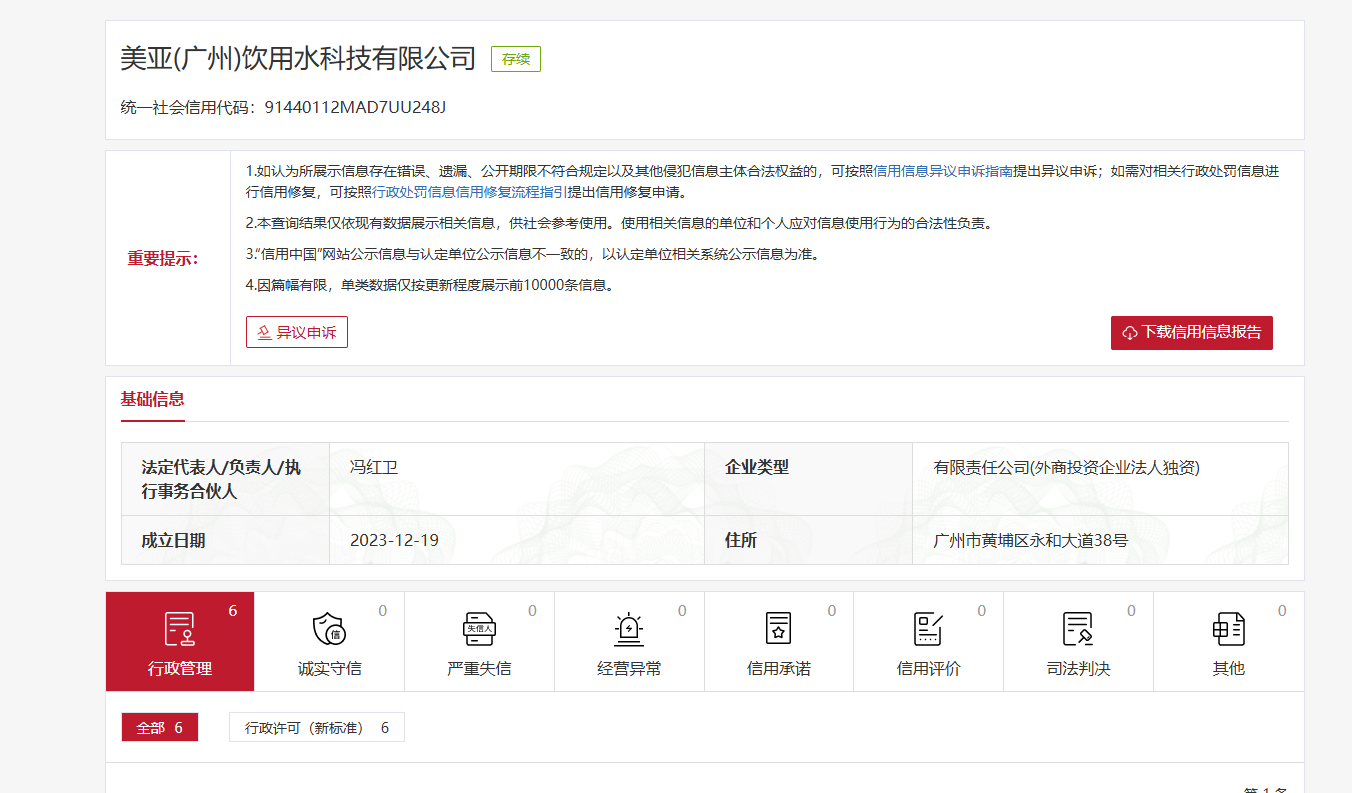
Task: Click the 司法判决 icon
Action: coord(1078,629)
